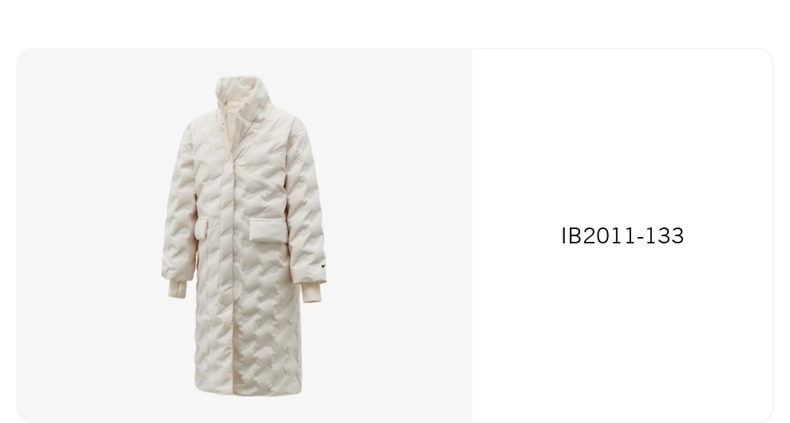
Task: Click the blank white area above the card
Action: tap(395, 23)
